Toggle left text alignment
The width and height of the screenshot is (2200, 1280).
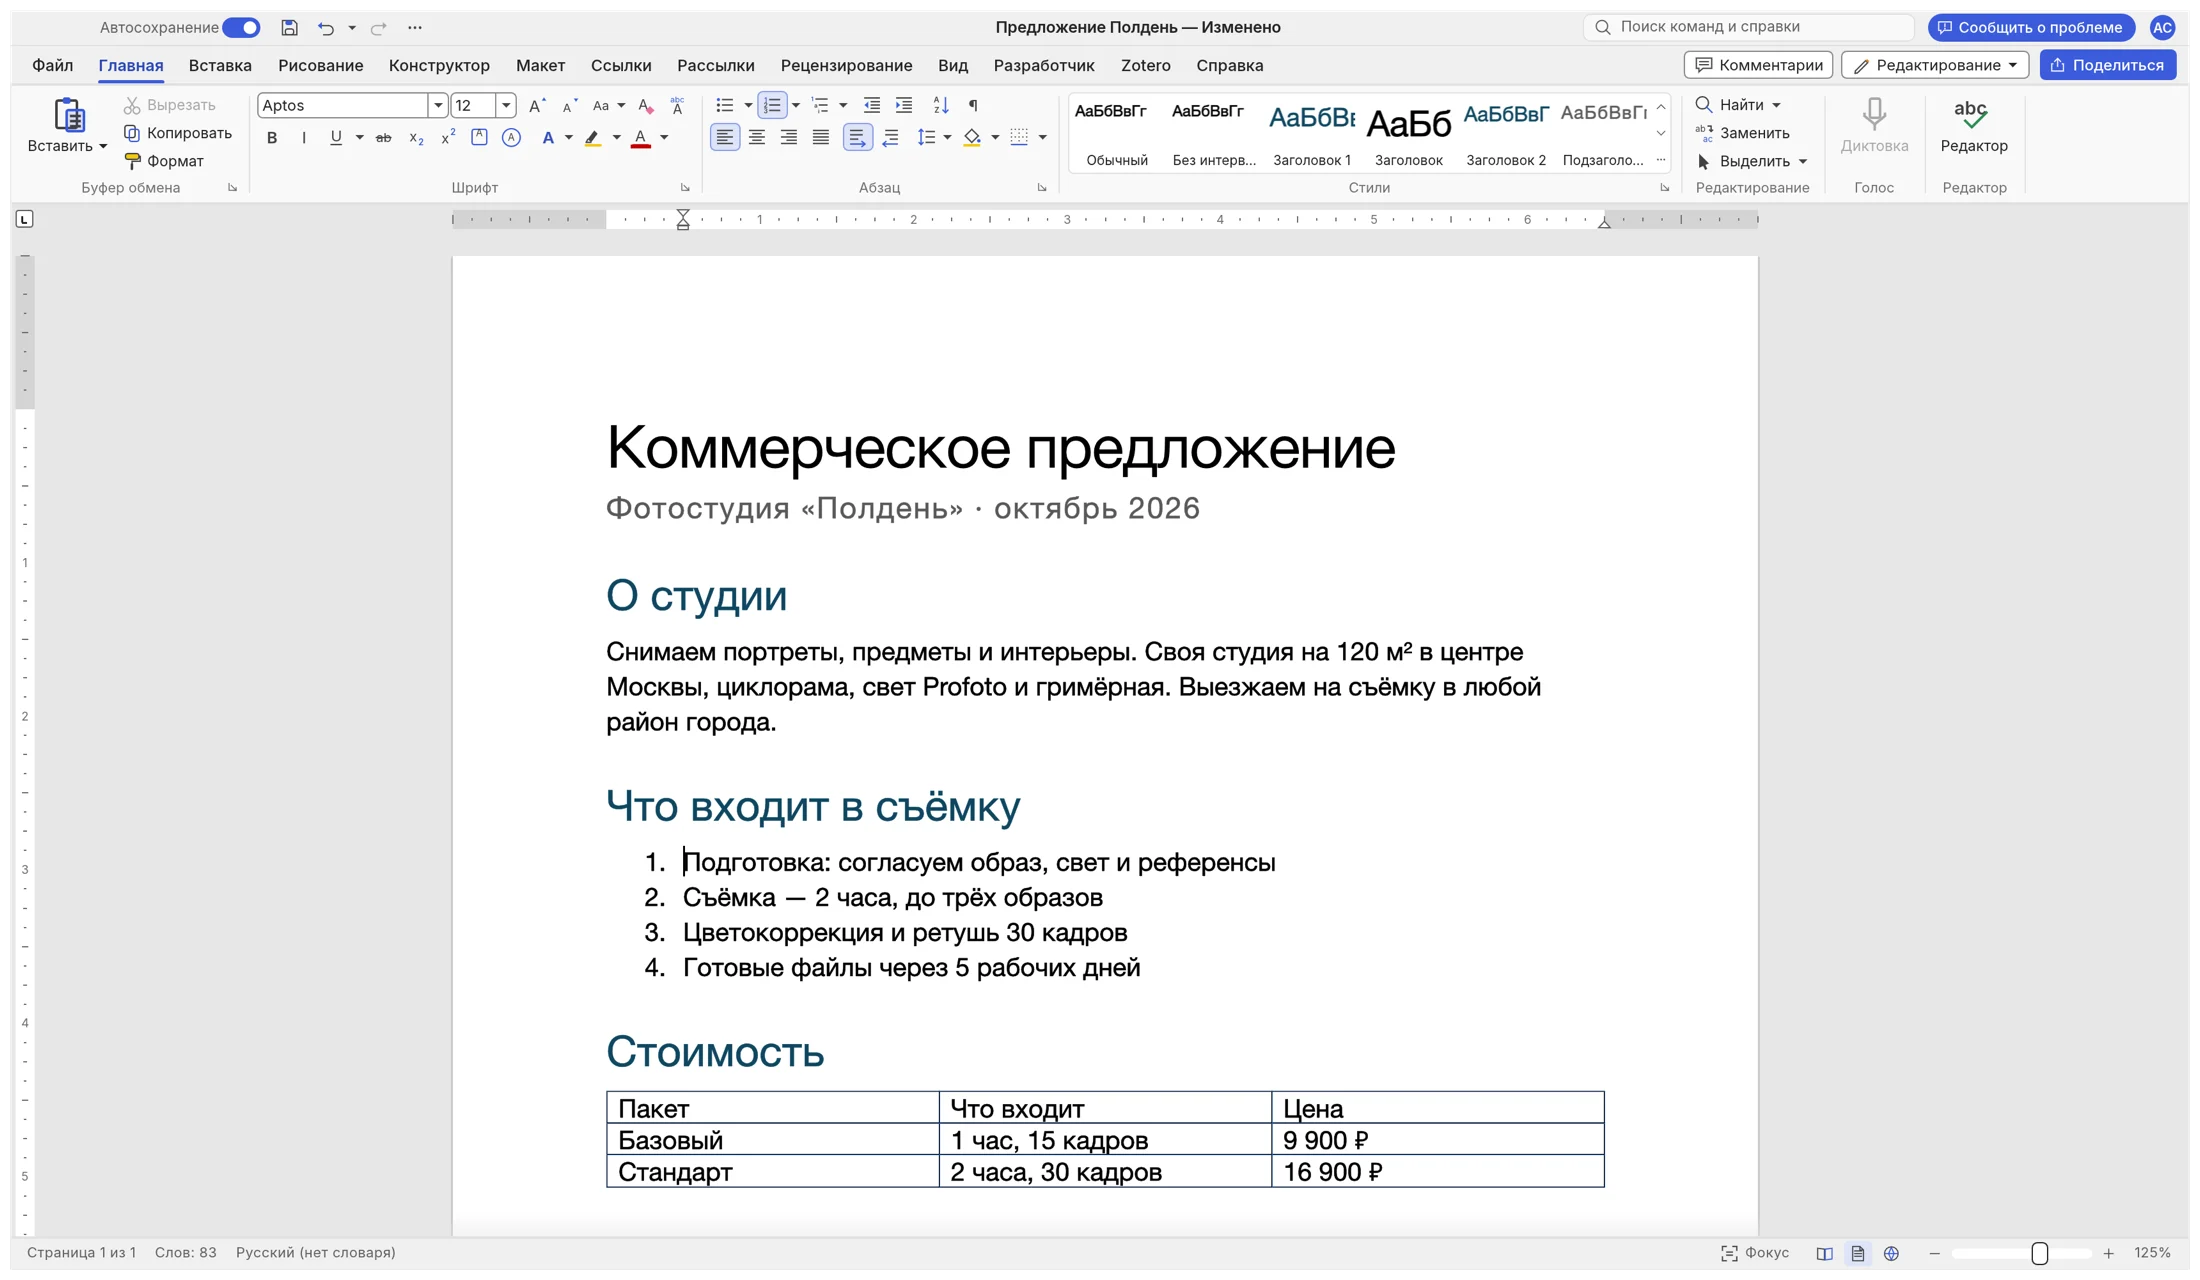(x=725, y=138)
